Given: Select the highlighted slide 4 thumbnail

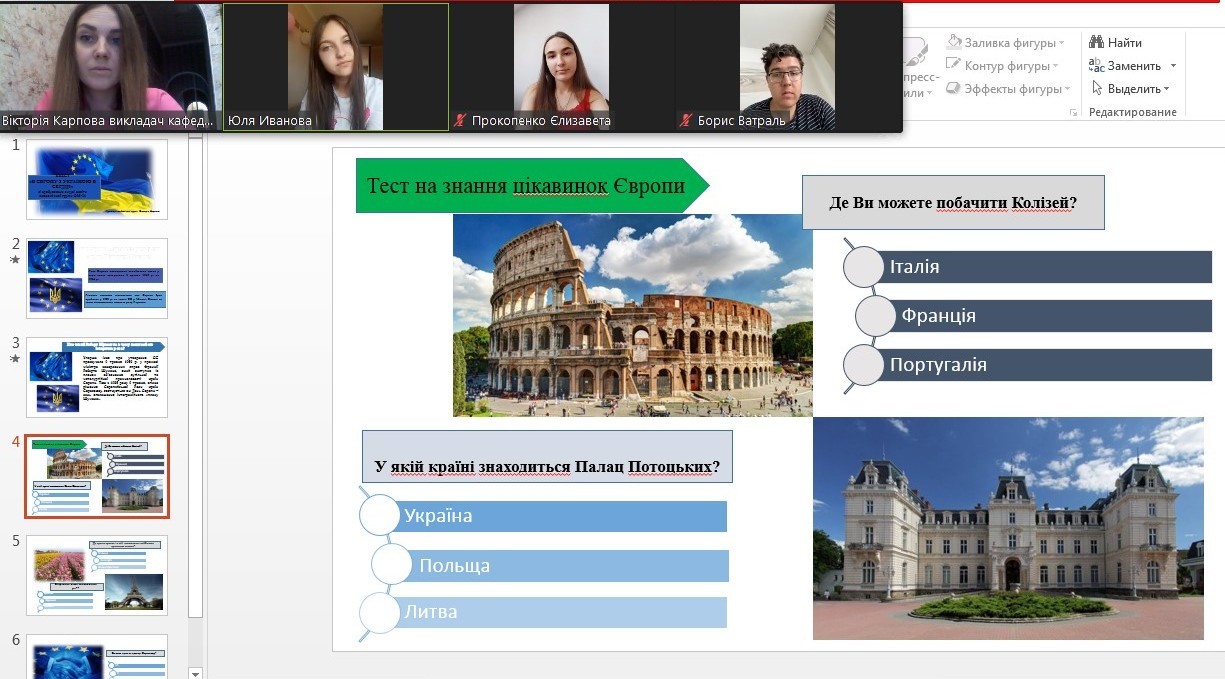Looking at the screenshot, I should (97, 476).
